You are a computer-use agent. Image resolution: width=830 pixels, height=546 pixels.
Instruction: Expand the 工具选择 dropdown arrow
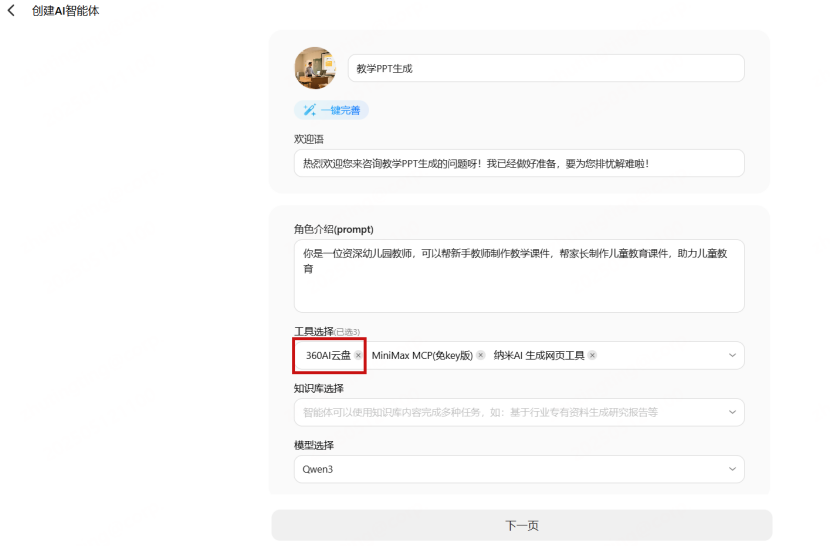point(731,355)
